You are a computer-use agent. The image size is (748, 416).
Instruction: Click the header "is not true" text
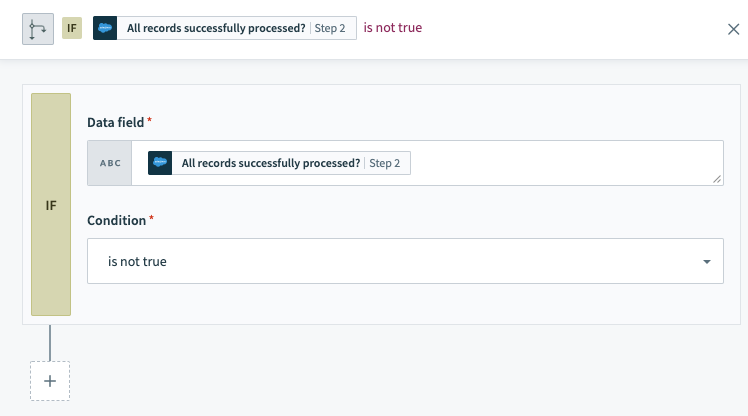[392, 28]
